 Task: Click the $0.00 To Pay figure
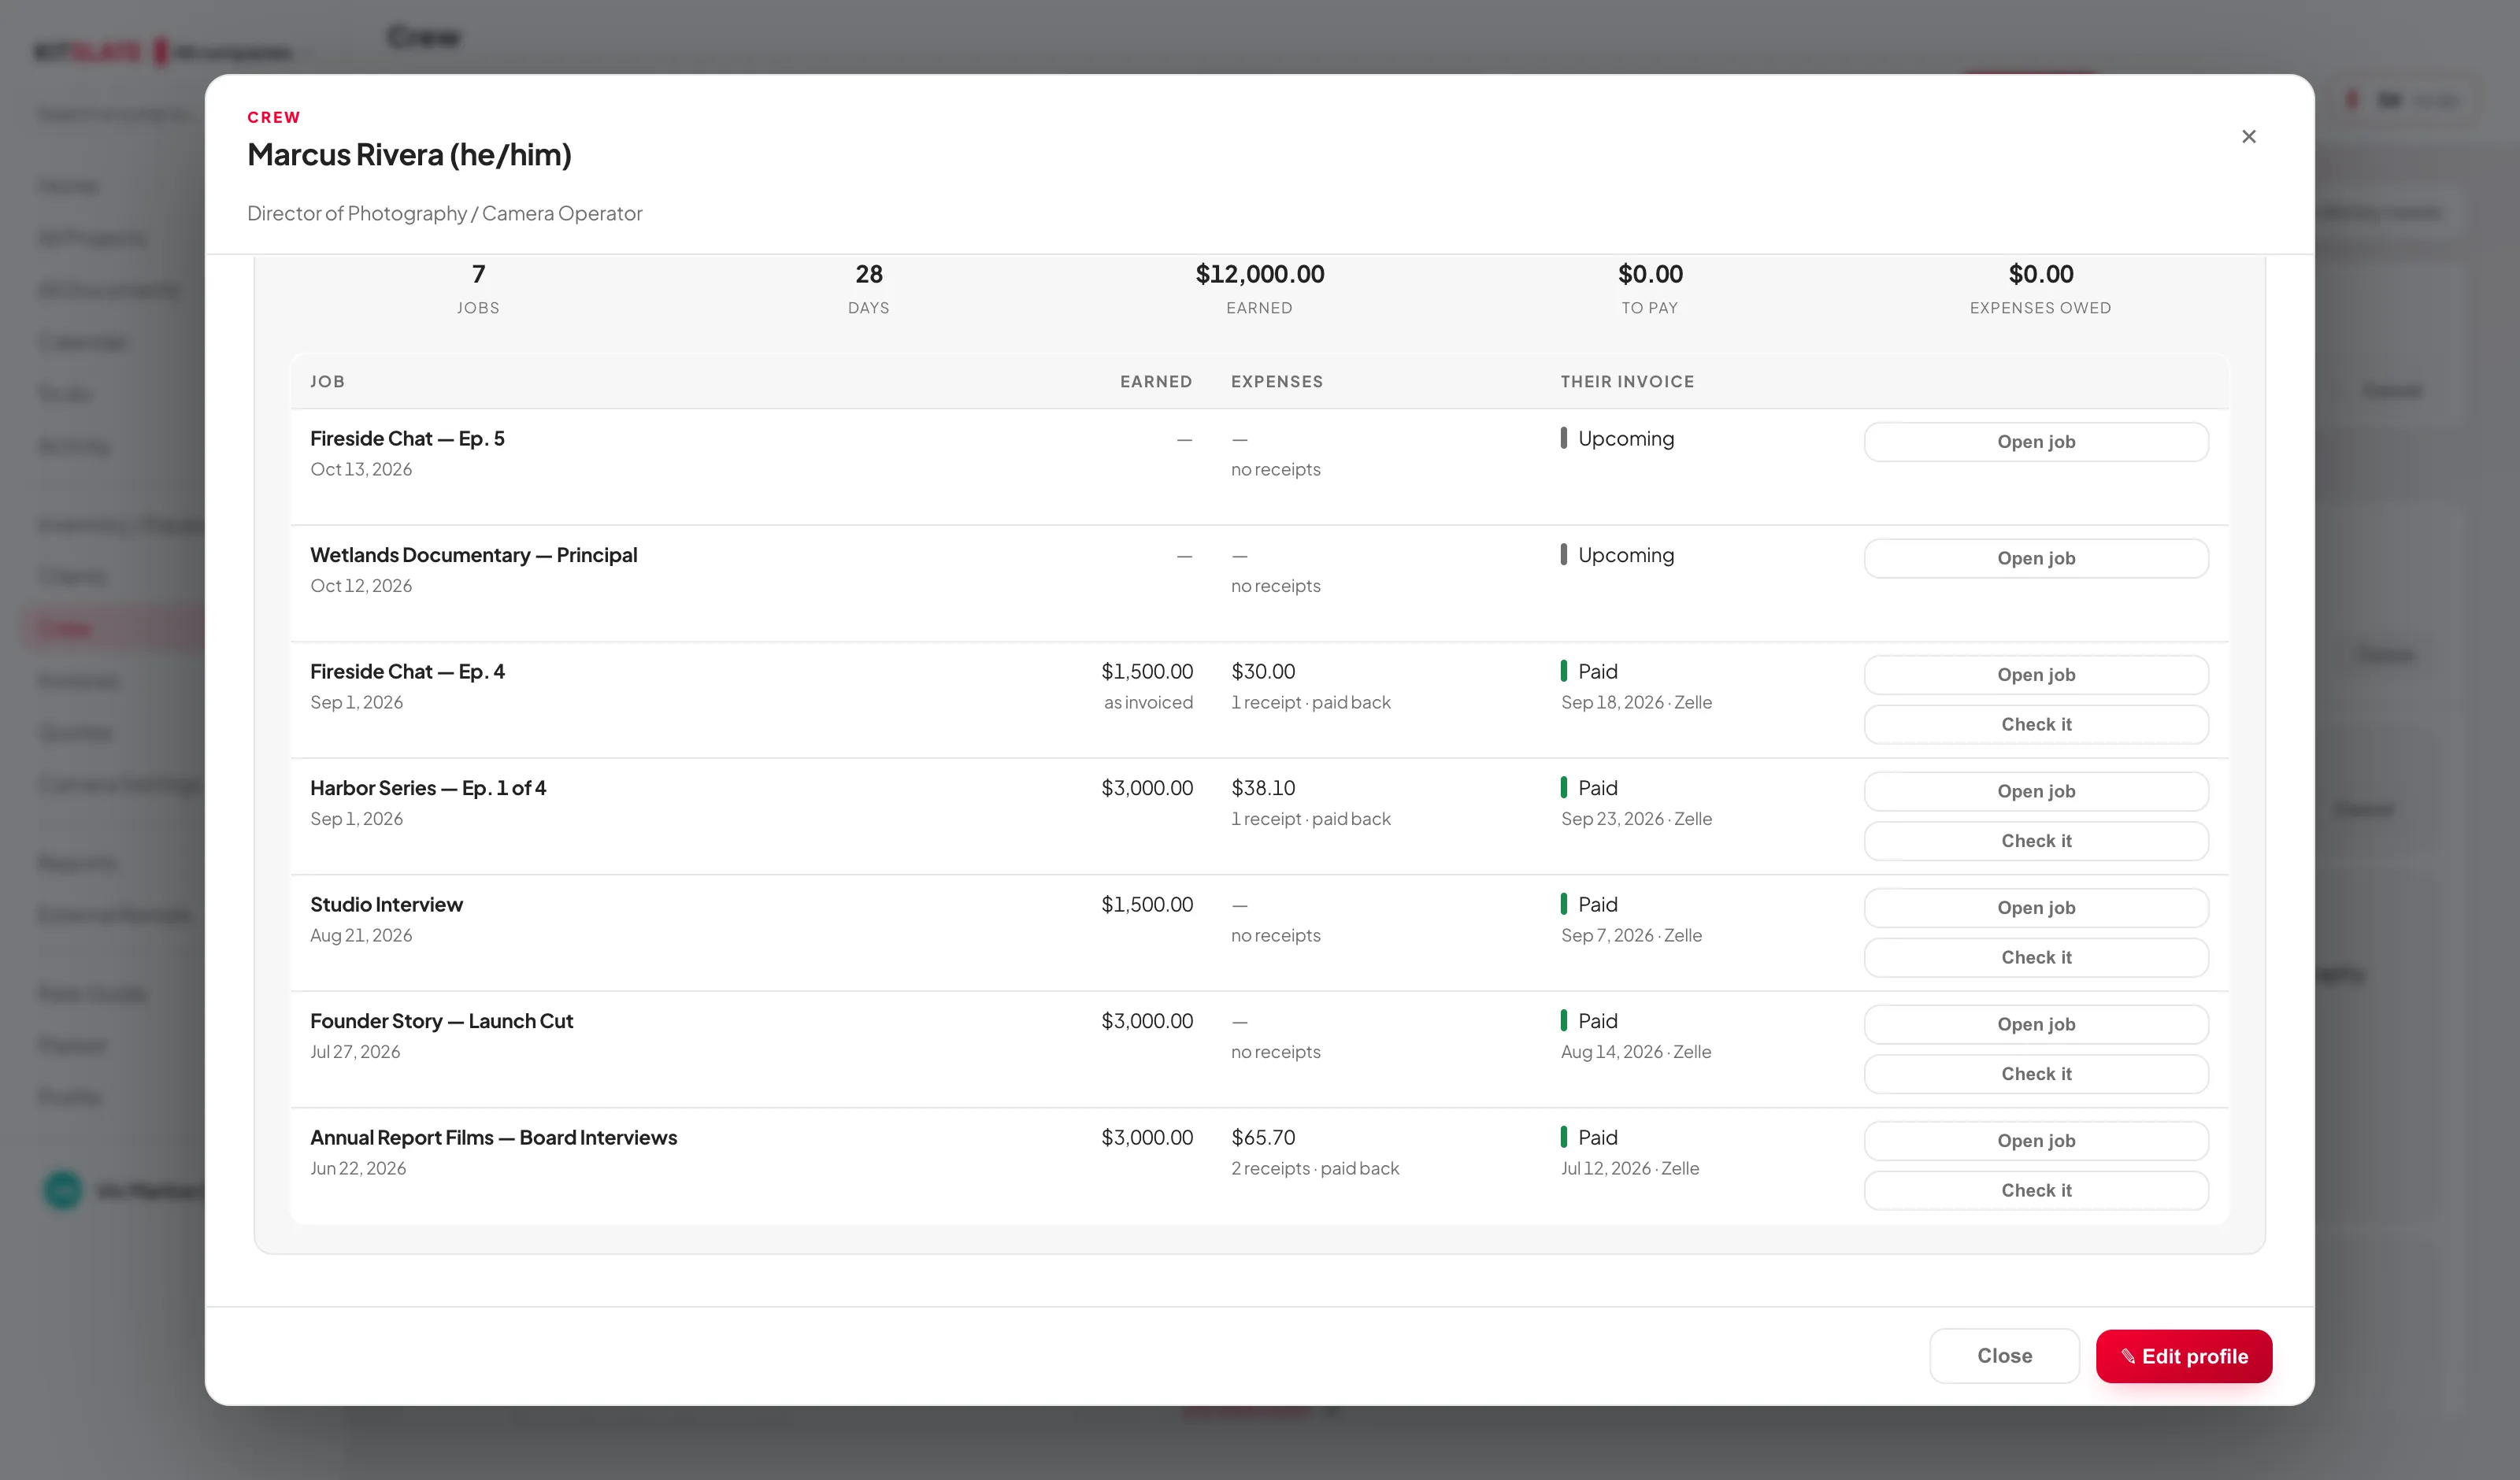1650,274
